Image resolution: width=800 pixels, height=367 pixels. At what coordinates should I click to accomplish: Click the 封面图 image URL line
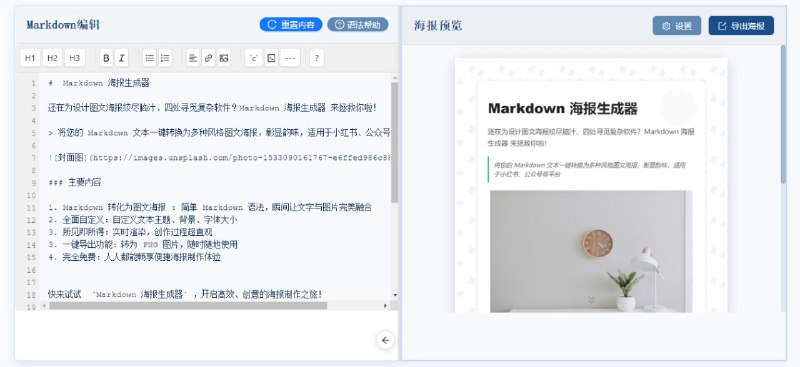[x=219, y=158]
